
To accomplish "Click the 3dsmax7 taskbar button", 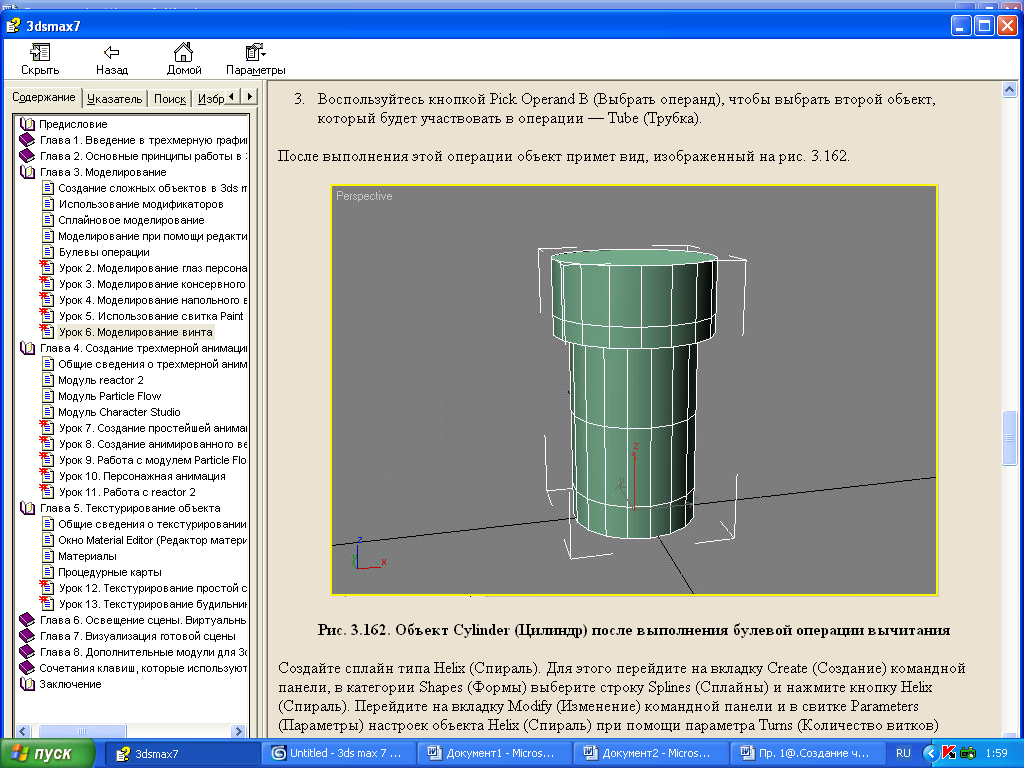I will tap(182, 753).
